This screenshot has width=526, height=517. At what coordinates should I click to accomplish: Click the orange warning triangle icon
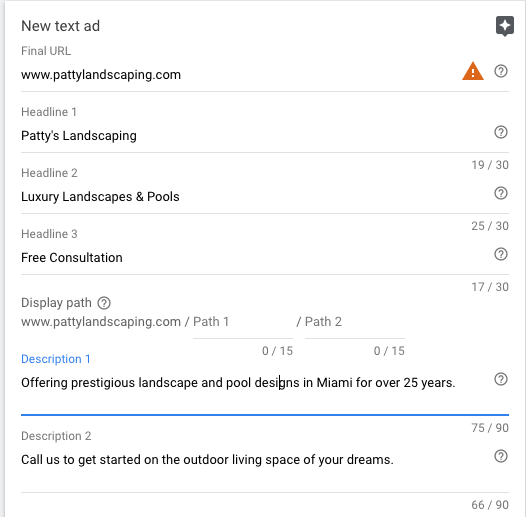click(473, 71)
